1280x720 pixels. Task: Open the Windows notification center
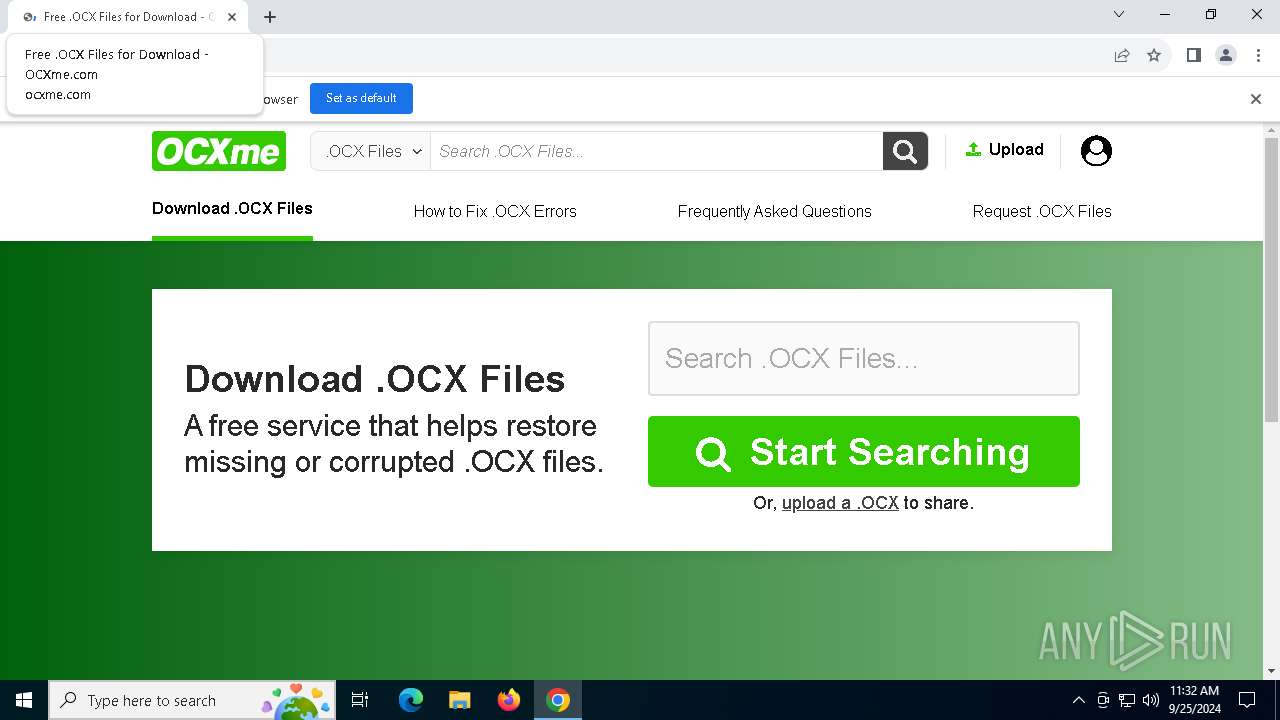(1248, 700)
